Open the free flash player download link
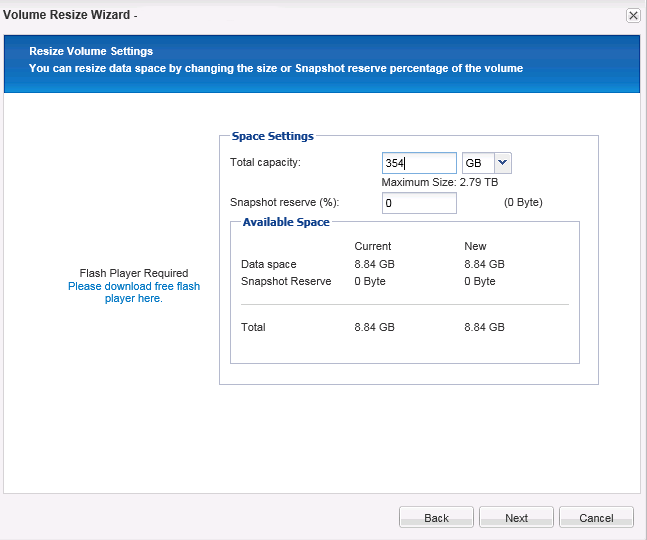 pos(134,292)
